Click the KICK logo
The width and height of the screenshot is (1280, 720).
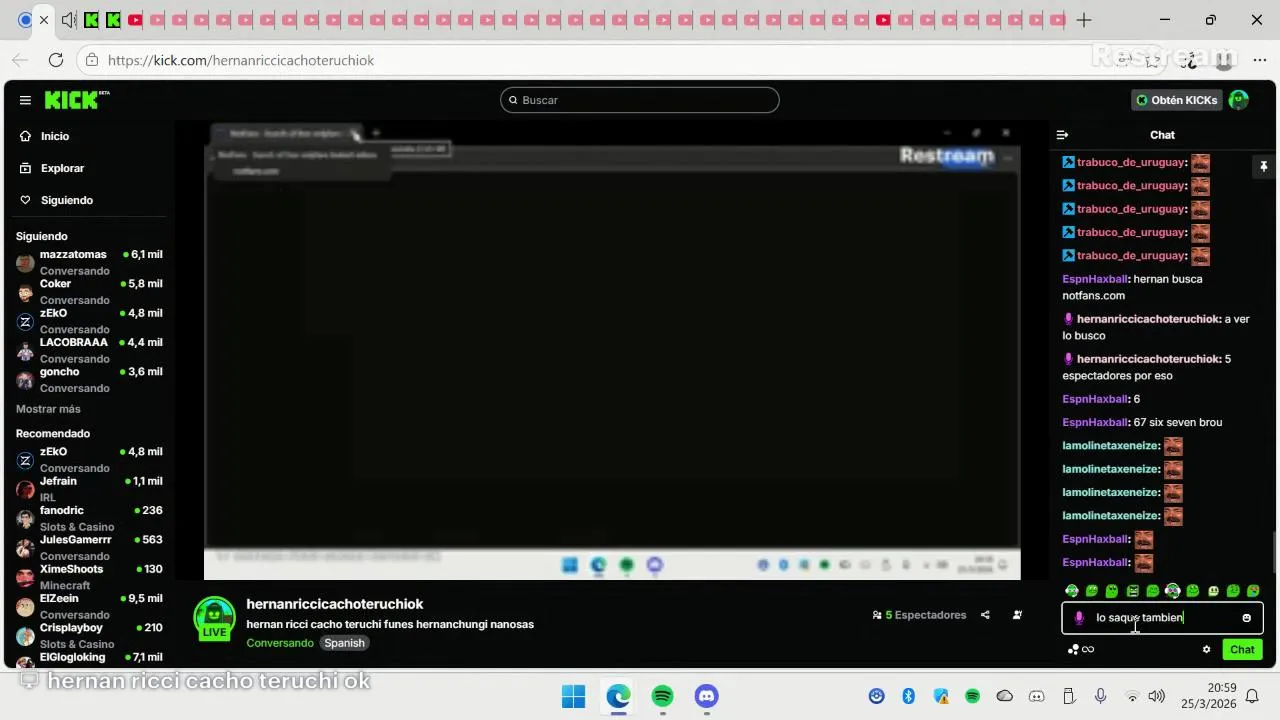click(76, 100)
